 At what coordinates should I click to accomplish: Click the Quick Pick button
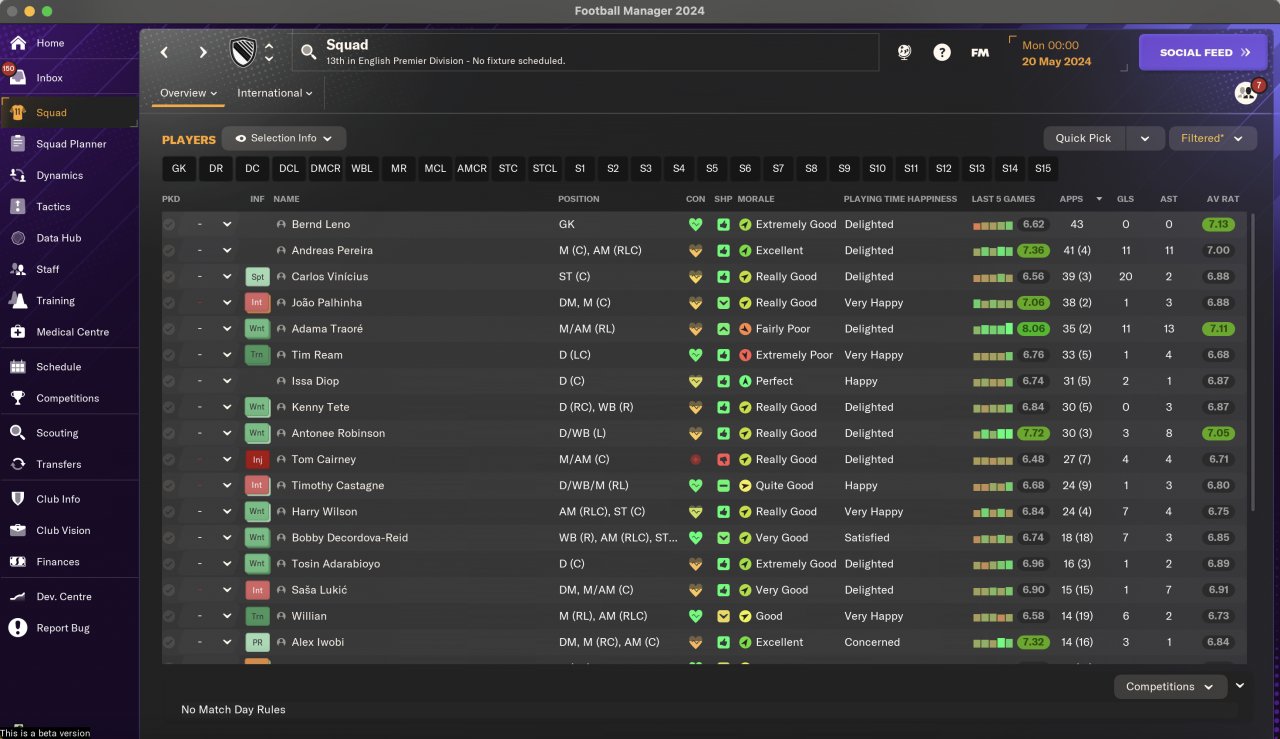point(1084,138)
